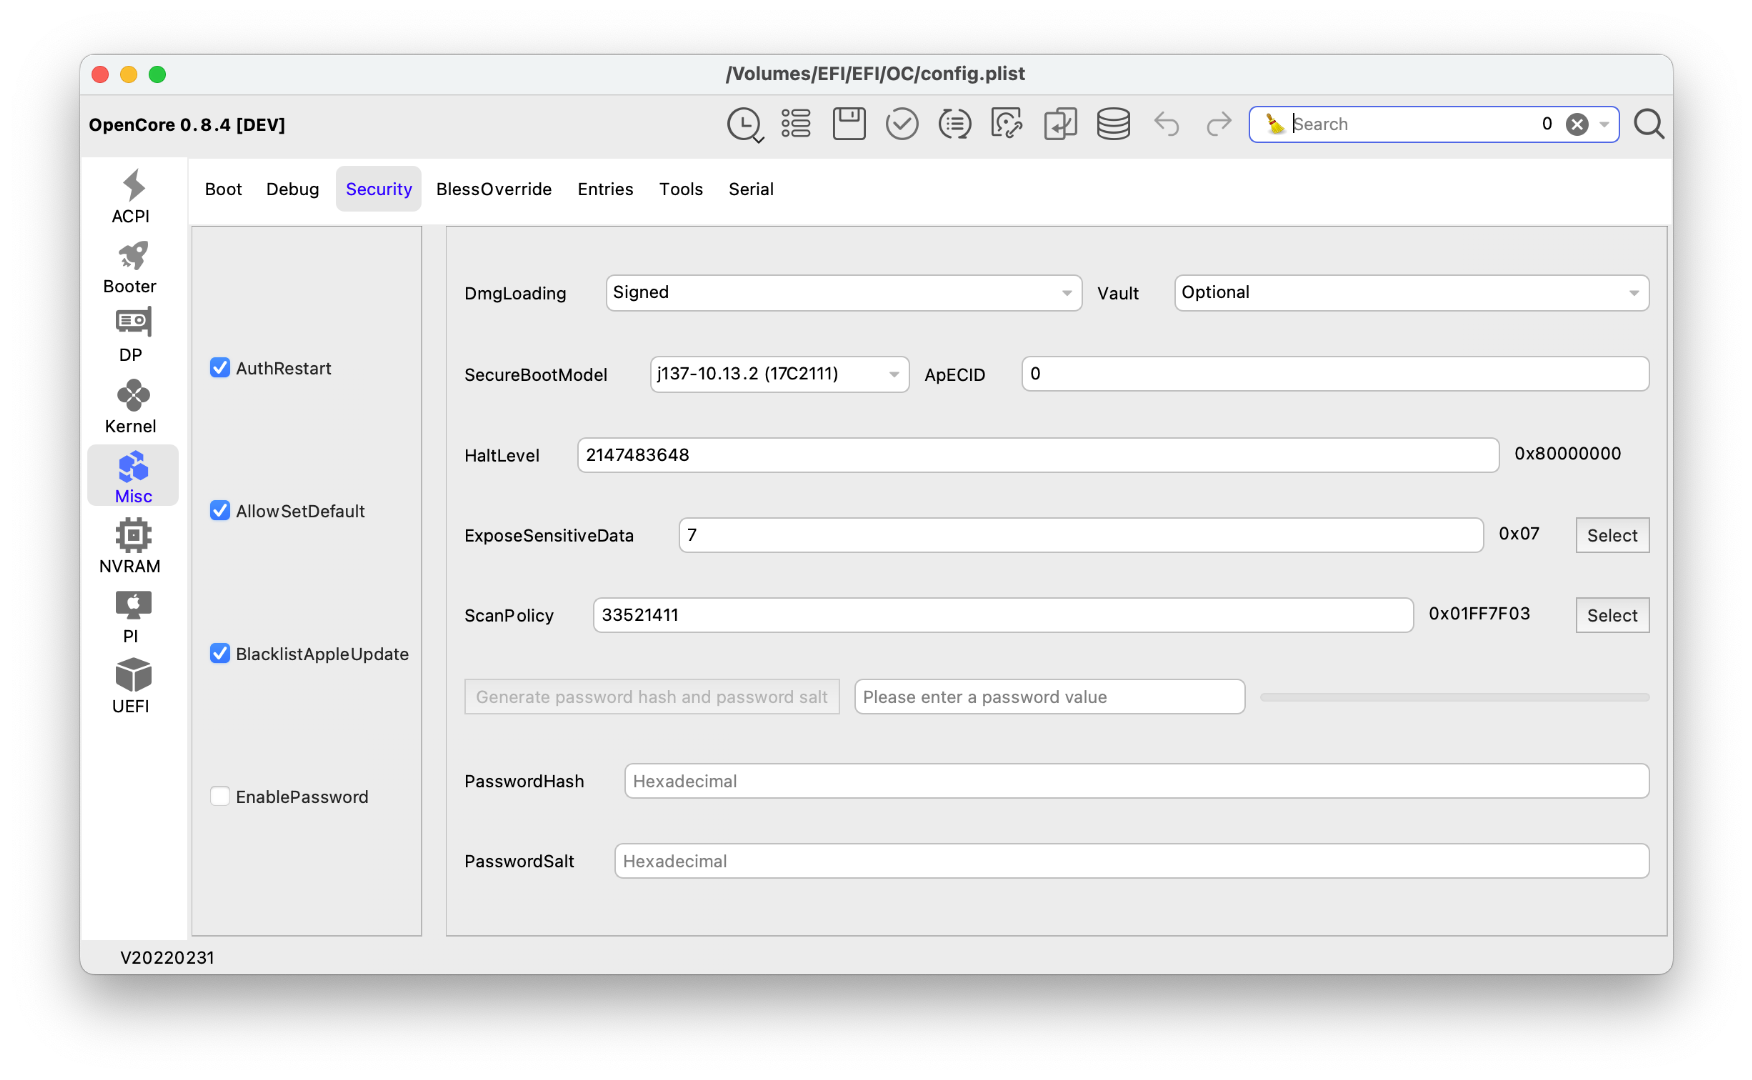Click the password value input field
The height and width of the screenshot is (1080, 1752).
click(1050, 697)
